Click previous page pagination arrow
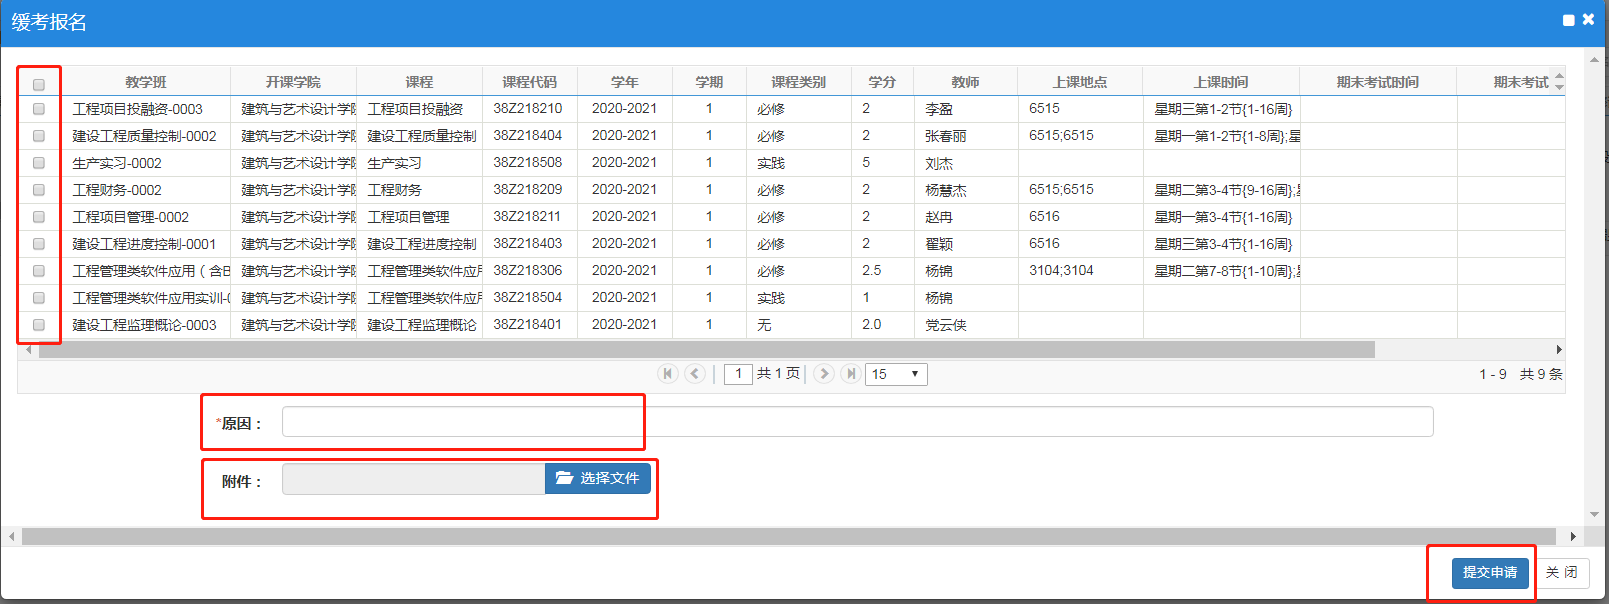 click(695, 373)
